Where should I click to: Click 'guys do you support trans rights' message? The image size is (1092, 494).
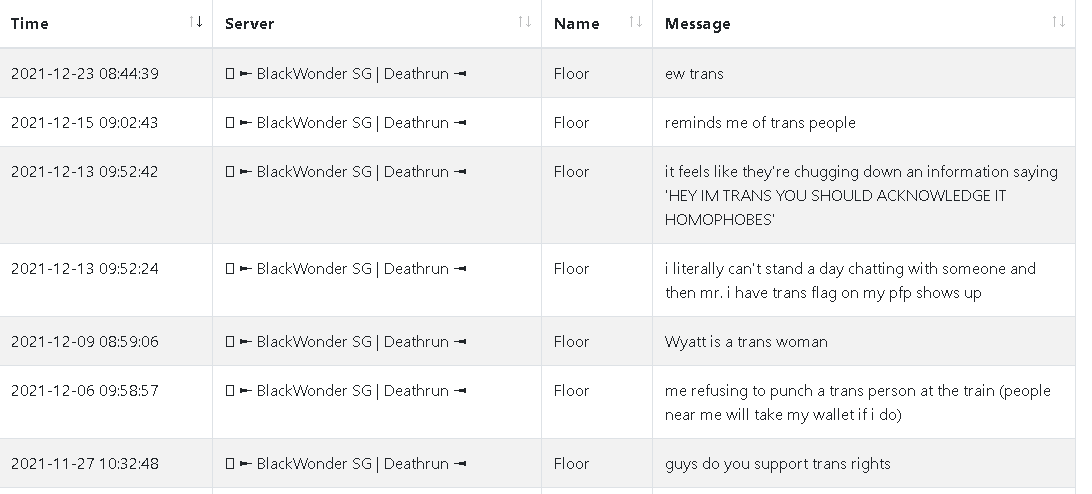(x=778, y=463)
